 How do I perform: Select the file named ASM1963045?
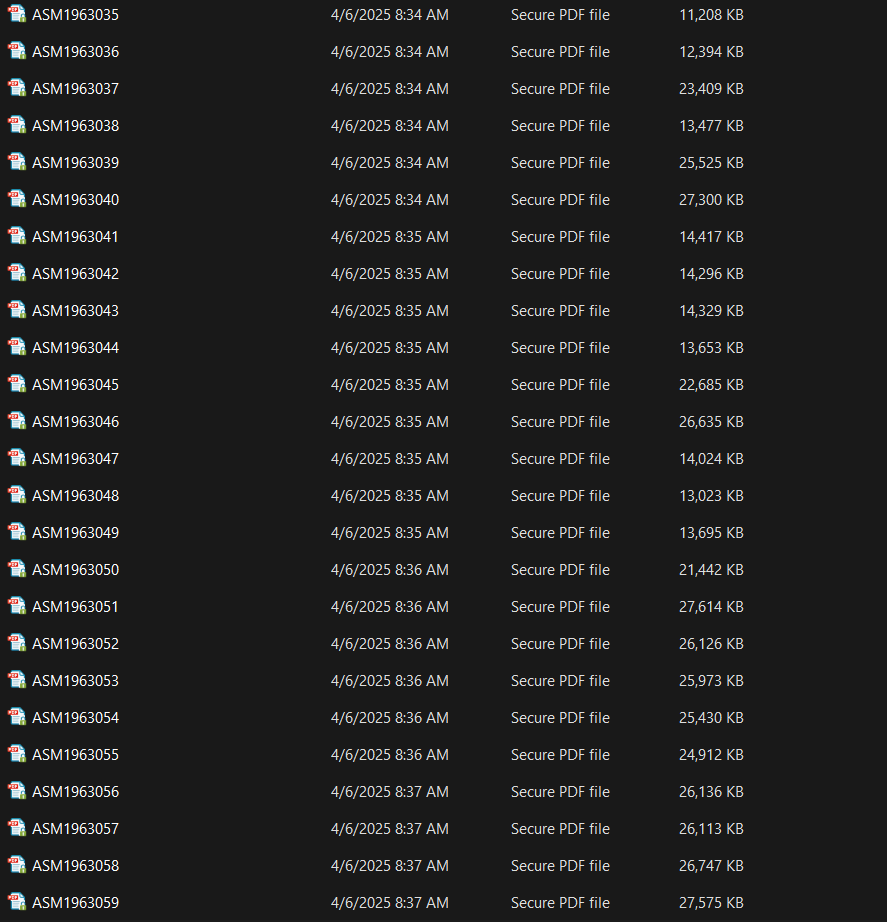coord(75,385)
